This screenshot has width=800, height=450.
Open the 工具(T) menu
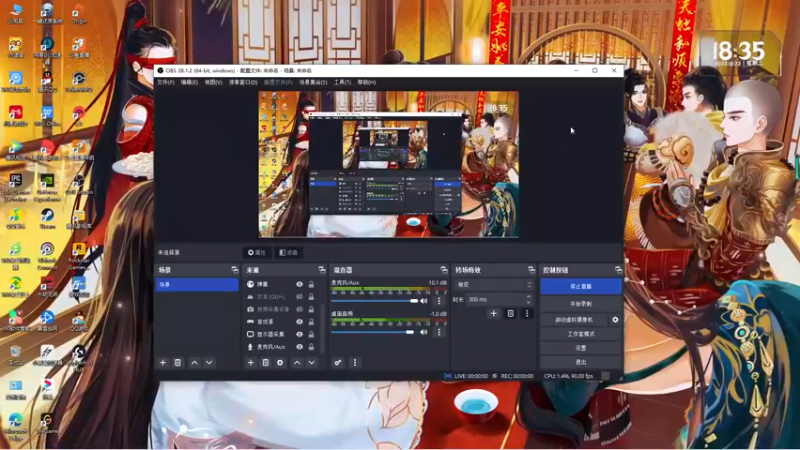coord(342,82)
